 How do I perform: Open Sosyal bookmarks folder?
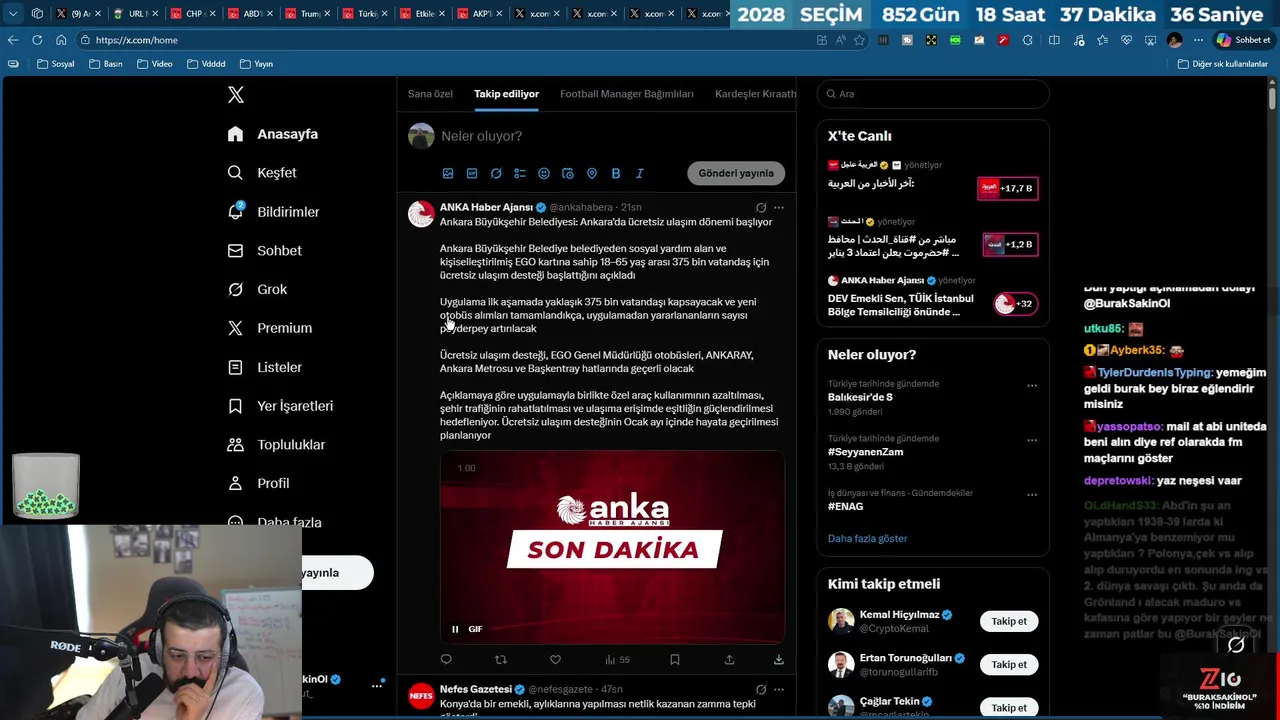point(56,64)
